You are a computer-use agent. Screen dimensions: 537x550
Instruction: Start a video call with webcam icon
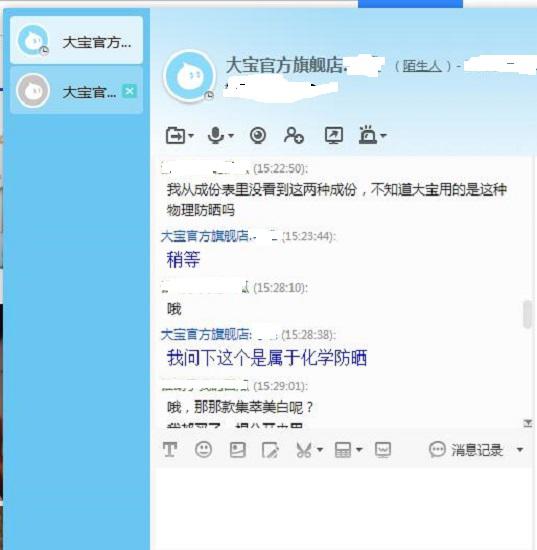point(258,135)
